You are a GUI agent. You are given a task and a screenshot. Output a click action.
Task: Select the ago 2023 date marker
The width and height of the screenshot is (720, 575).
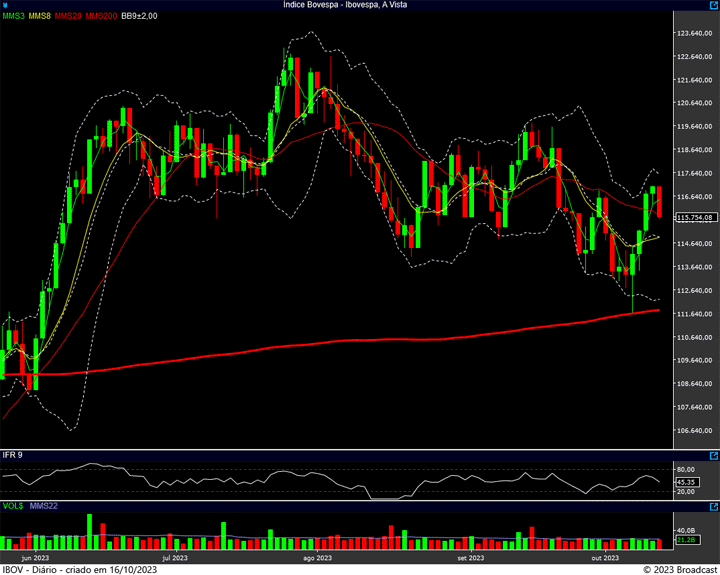tap(316, 557)
